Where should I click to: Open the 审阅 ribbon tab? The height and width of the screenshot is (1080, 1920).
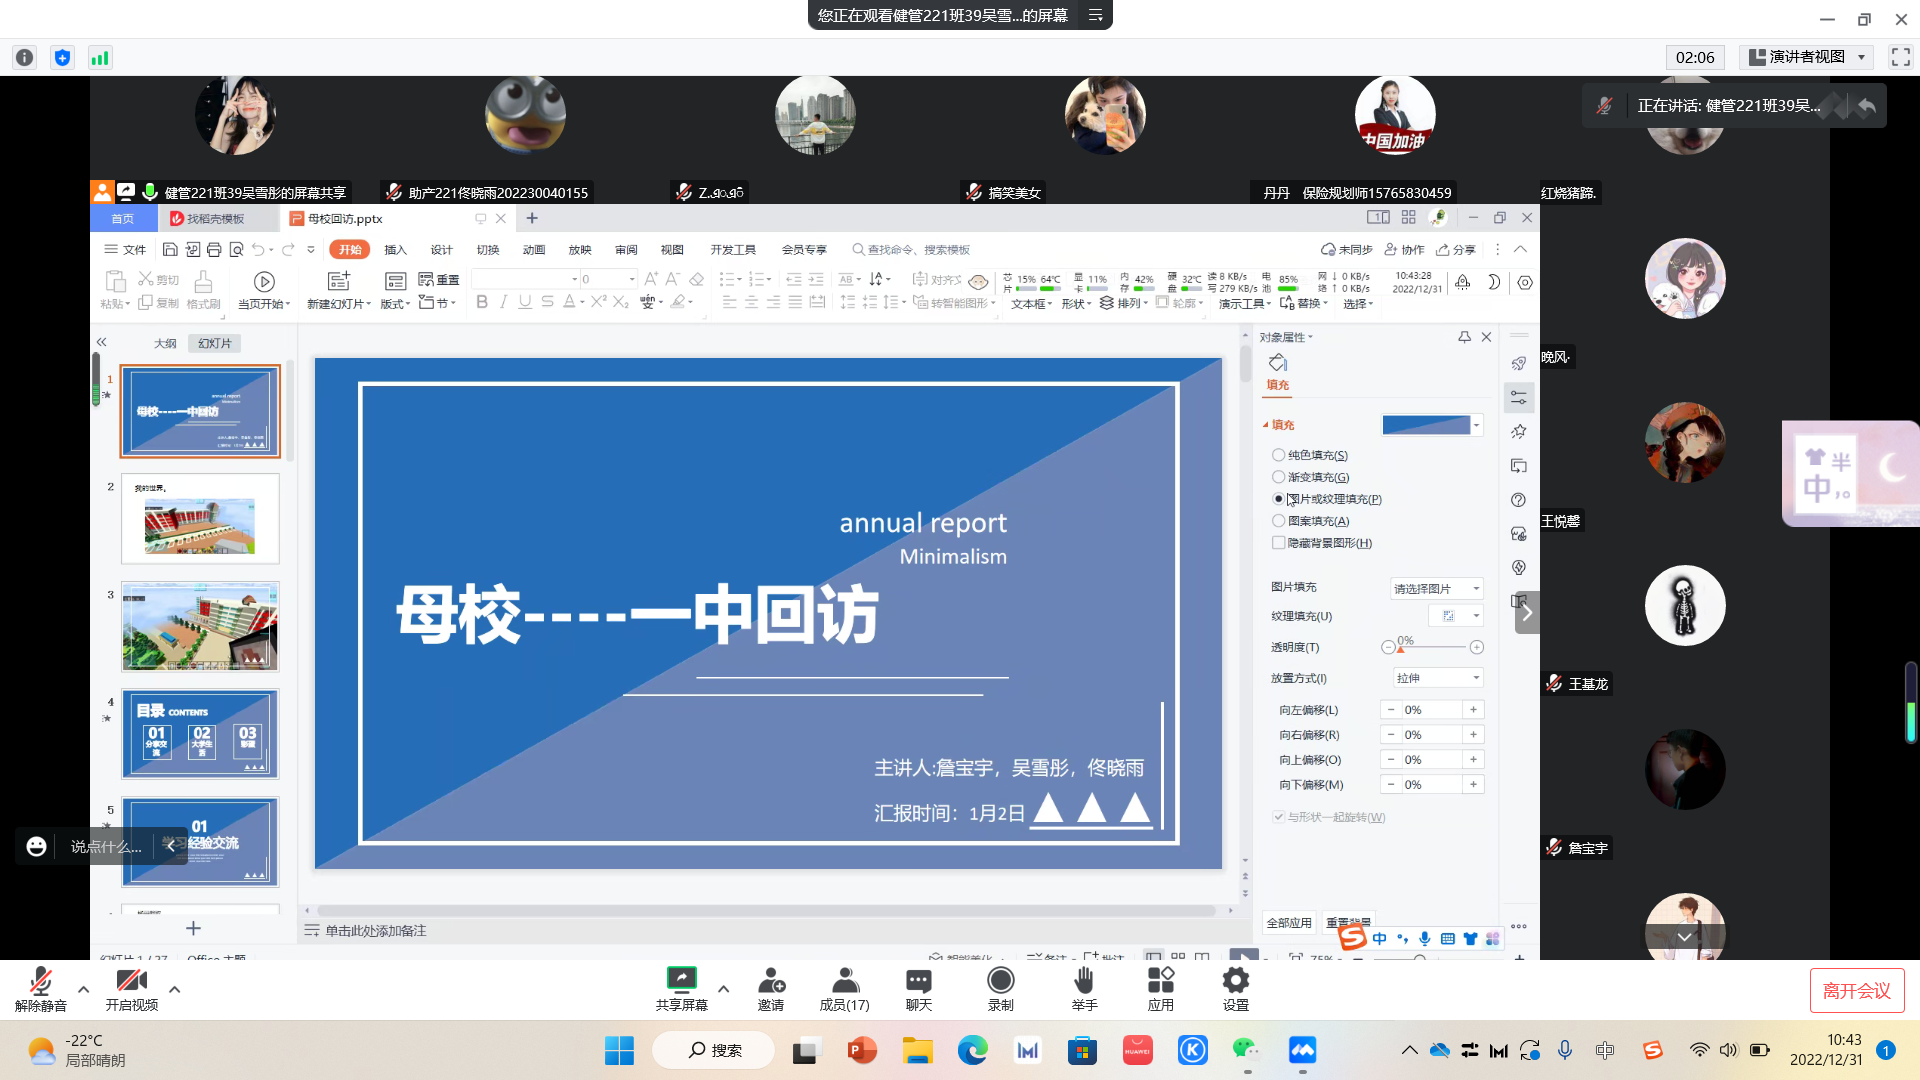(x=626, y=250)
